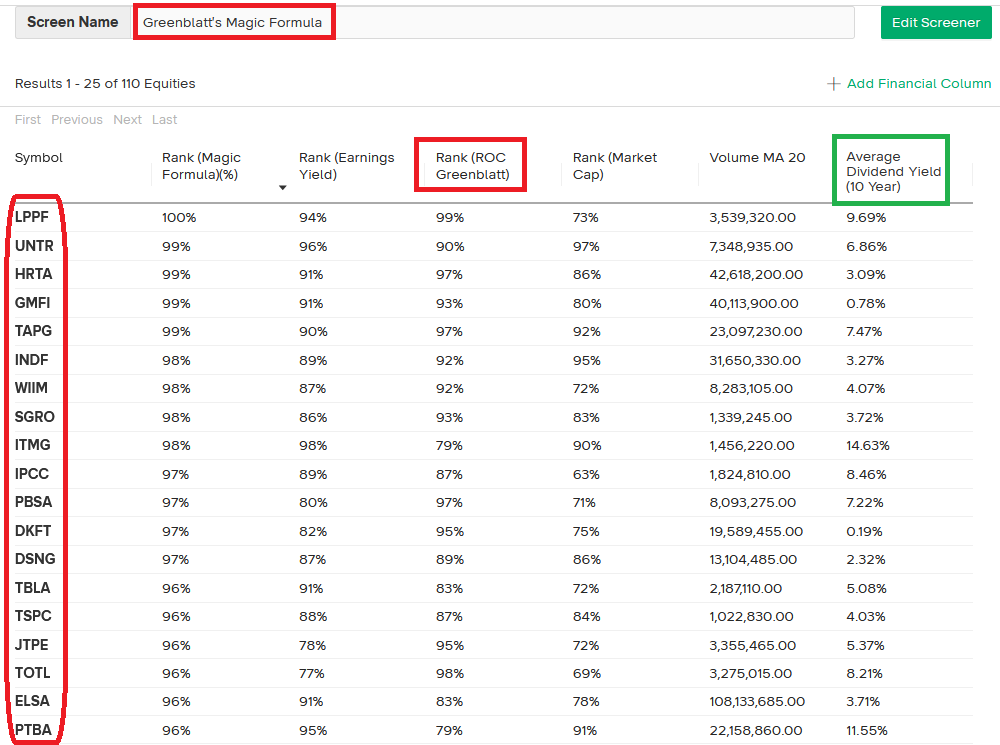Open the LPPF stock symbol
The height and width of the screenshot is (745, 1000).
(x=32, y=217)
